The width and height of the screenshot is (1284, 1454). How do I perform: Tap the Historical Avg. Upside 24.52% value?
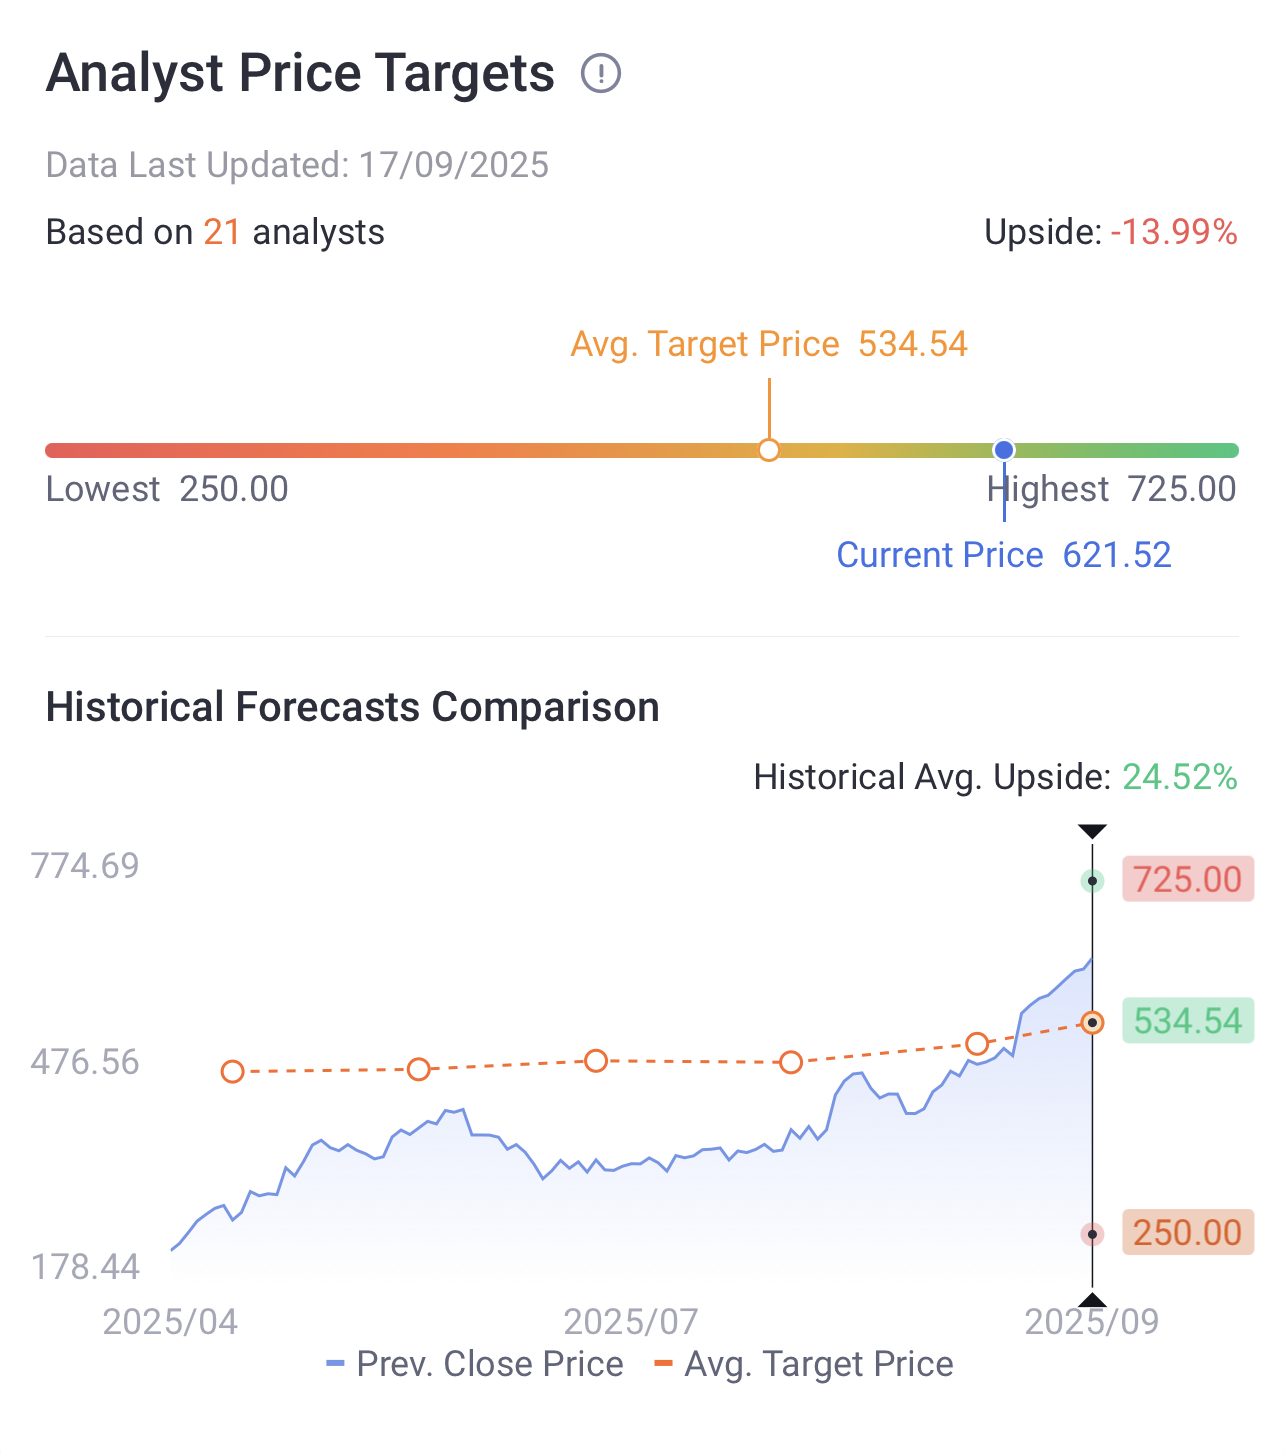[x=1180, y=777]
